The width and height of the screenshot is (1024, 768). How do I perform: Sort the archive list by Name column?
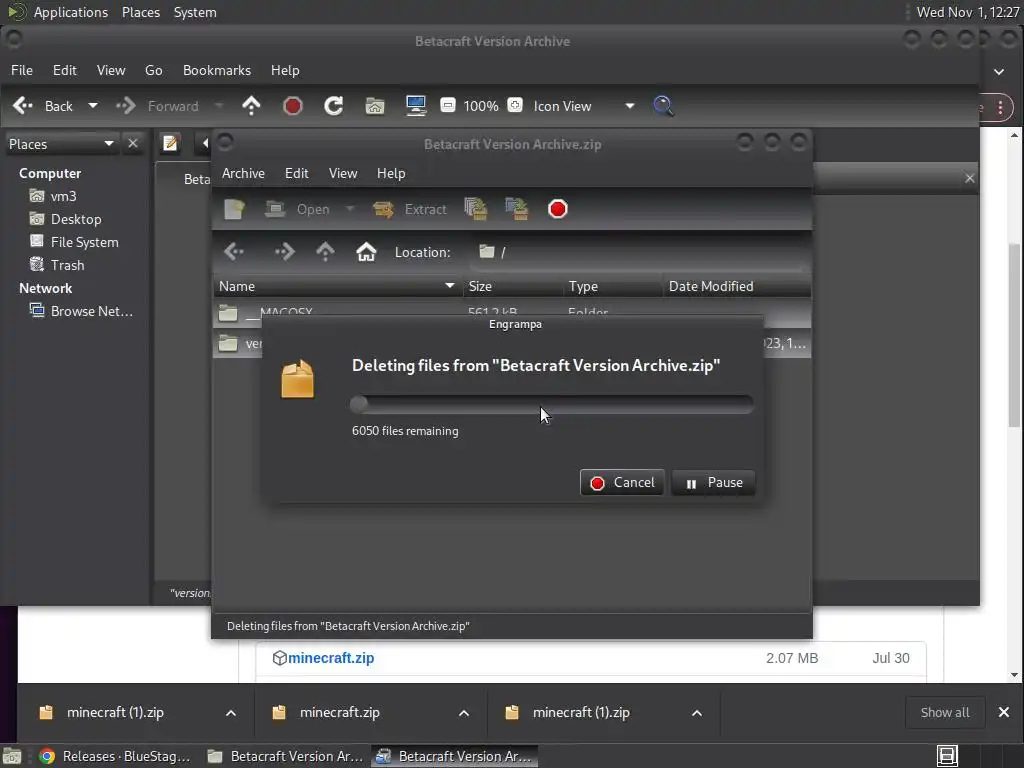[337, 286]
